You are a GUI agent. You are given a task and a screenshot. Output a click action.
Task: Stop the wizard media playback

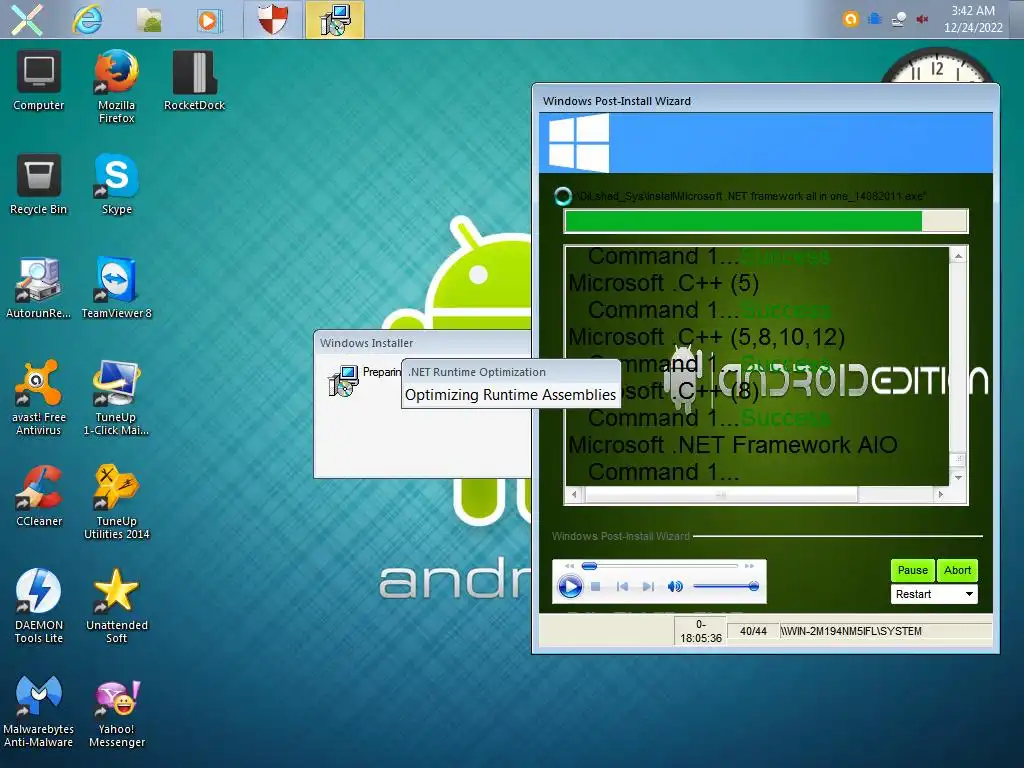pos(596,586)
